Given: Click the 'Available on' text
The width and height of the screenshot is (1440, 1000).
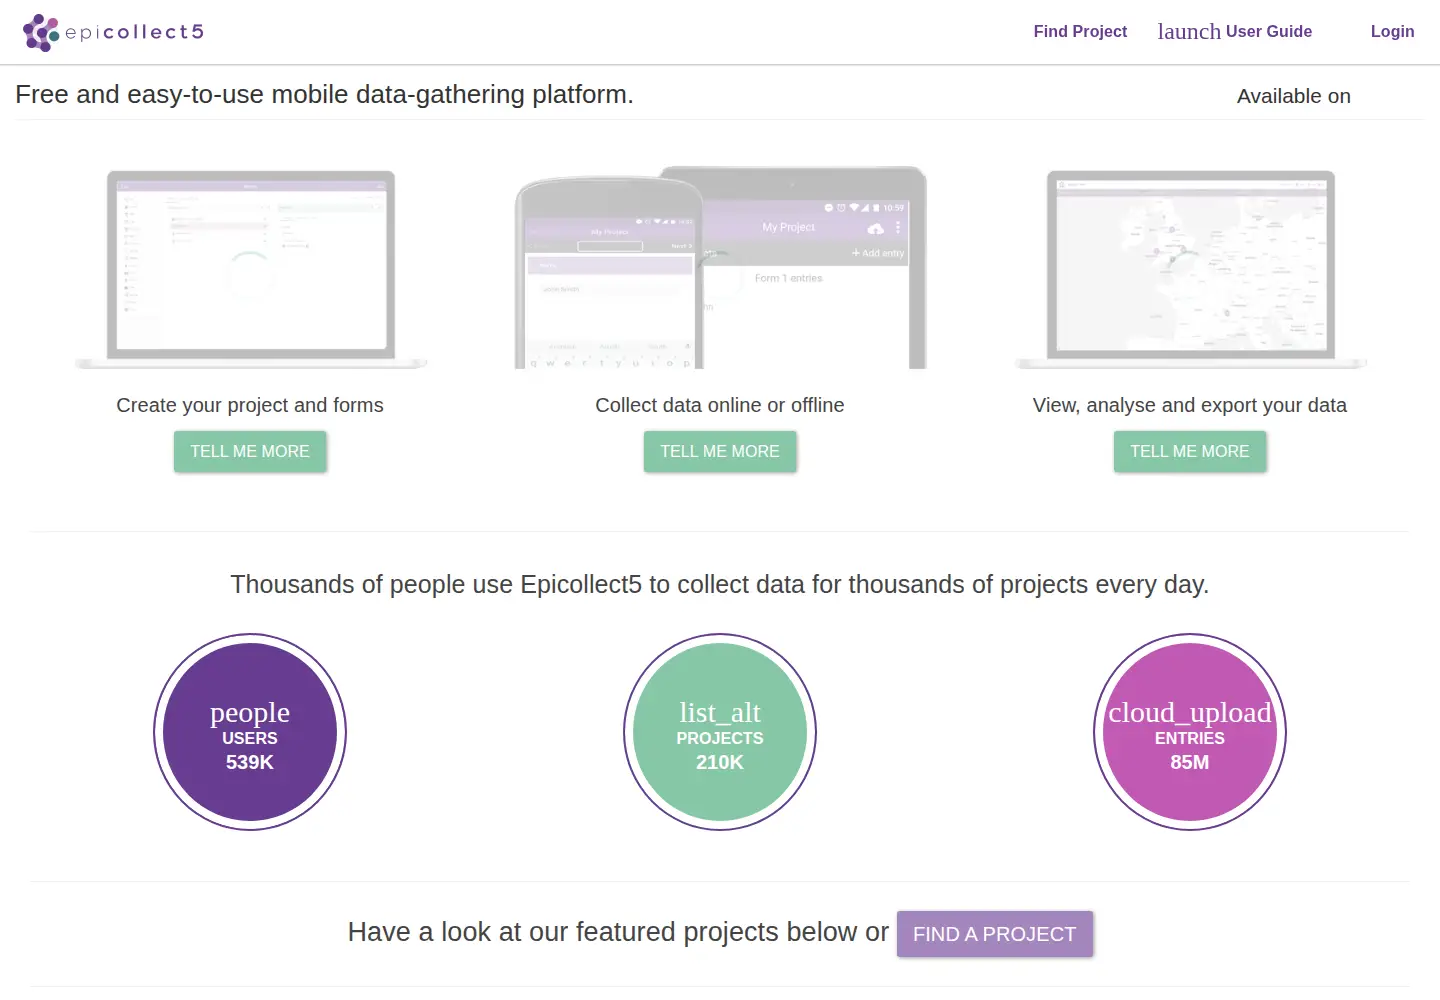Looking at the screenshot, I should point(1294,96).
